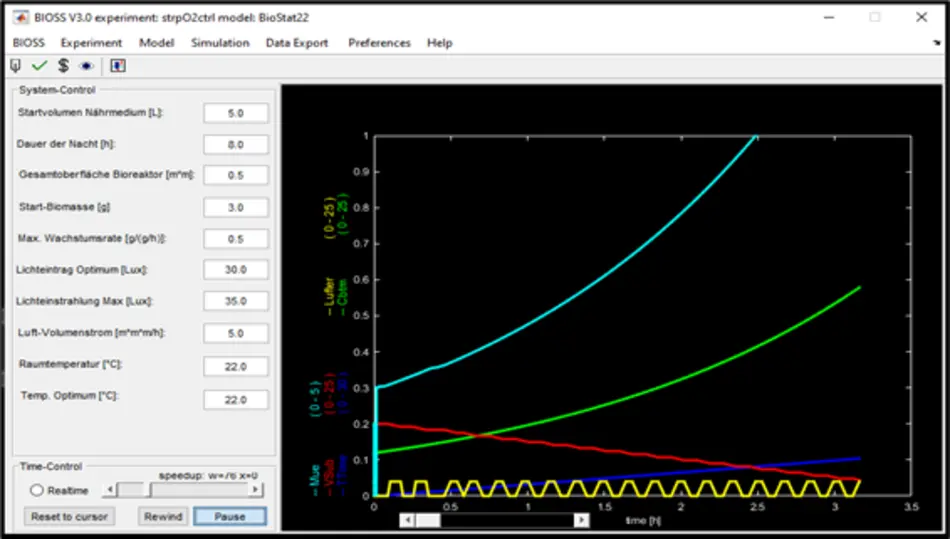
Task: Click the Start-Biomasse input field
Action: pyautogui.click(x=236, y=207)
